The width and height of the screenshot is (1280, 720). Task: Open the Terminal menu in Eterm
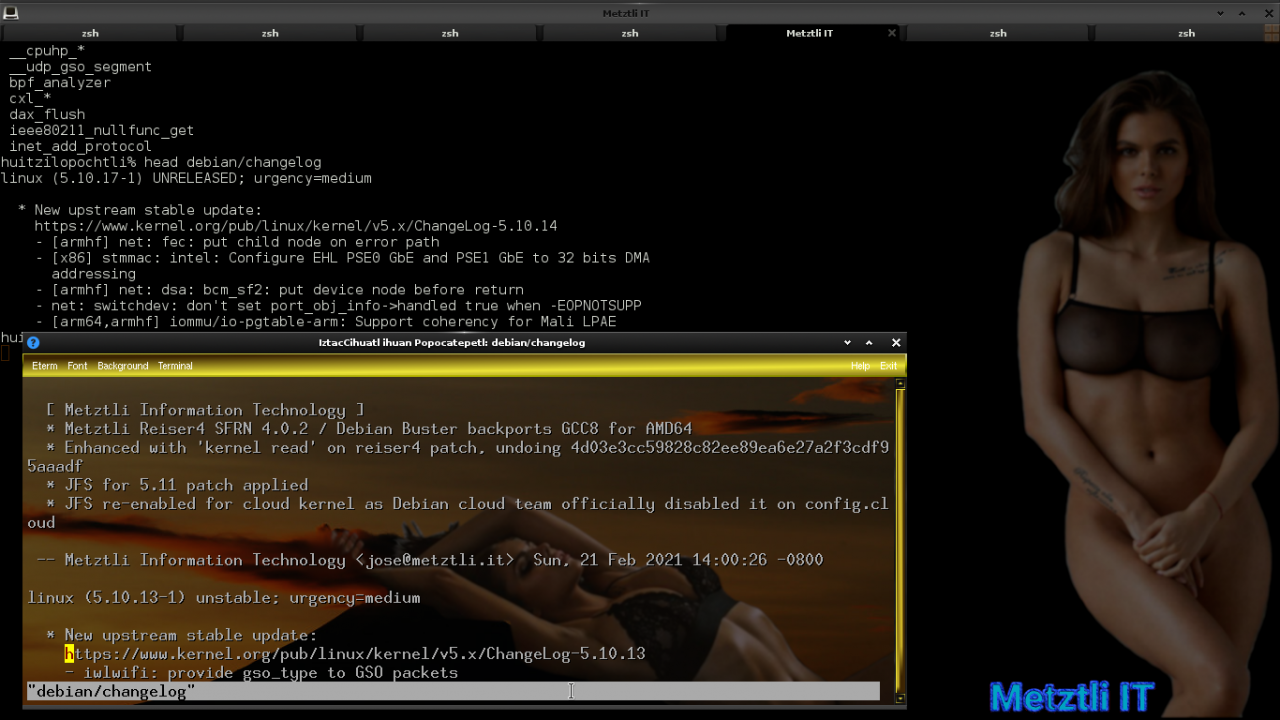[x=175, y=366]
